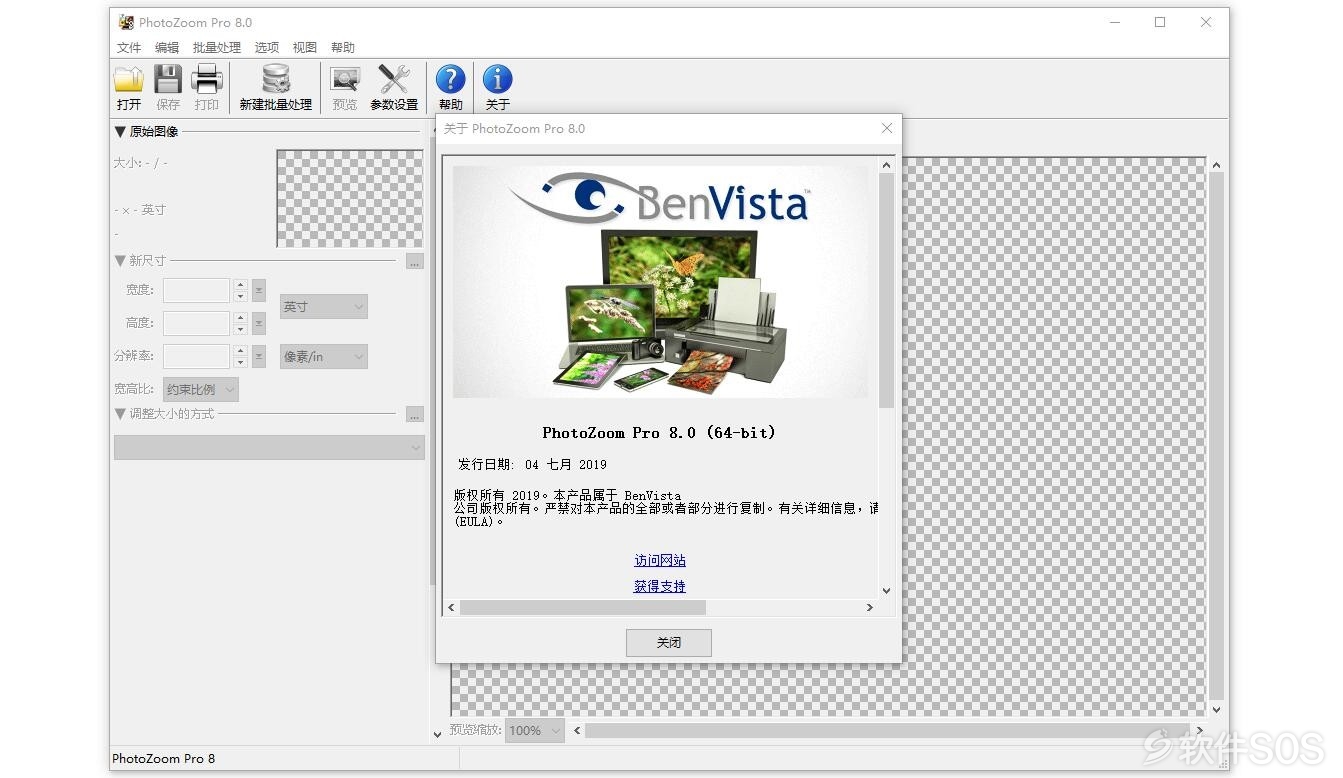Click the 预览 (Preview) toolbar icon
The image size is (1343, 778).
tap(345, 81)
